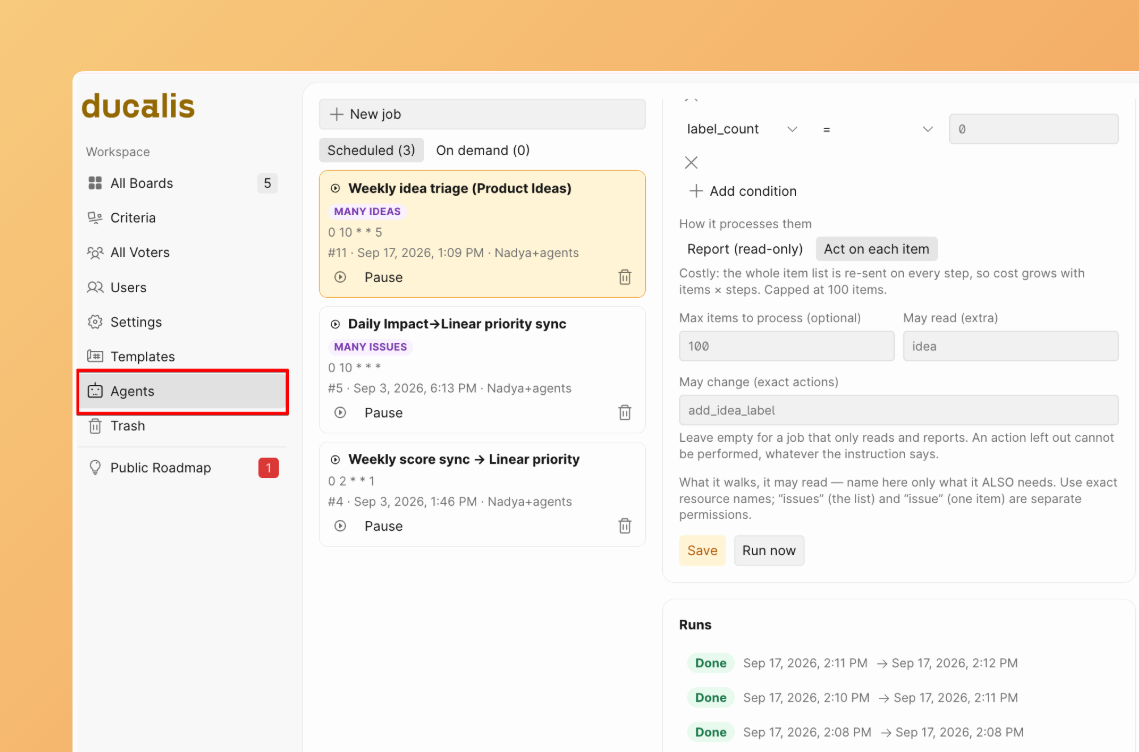1139x752 pixels.
Task: Open All Boards in sidebar
Action: pyautogui.click(x=182, y=183)
